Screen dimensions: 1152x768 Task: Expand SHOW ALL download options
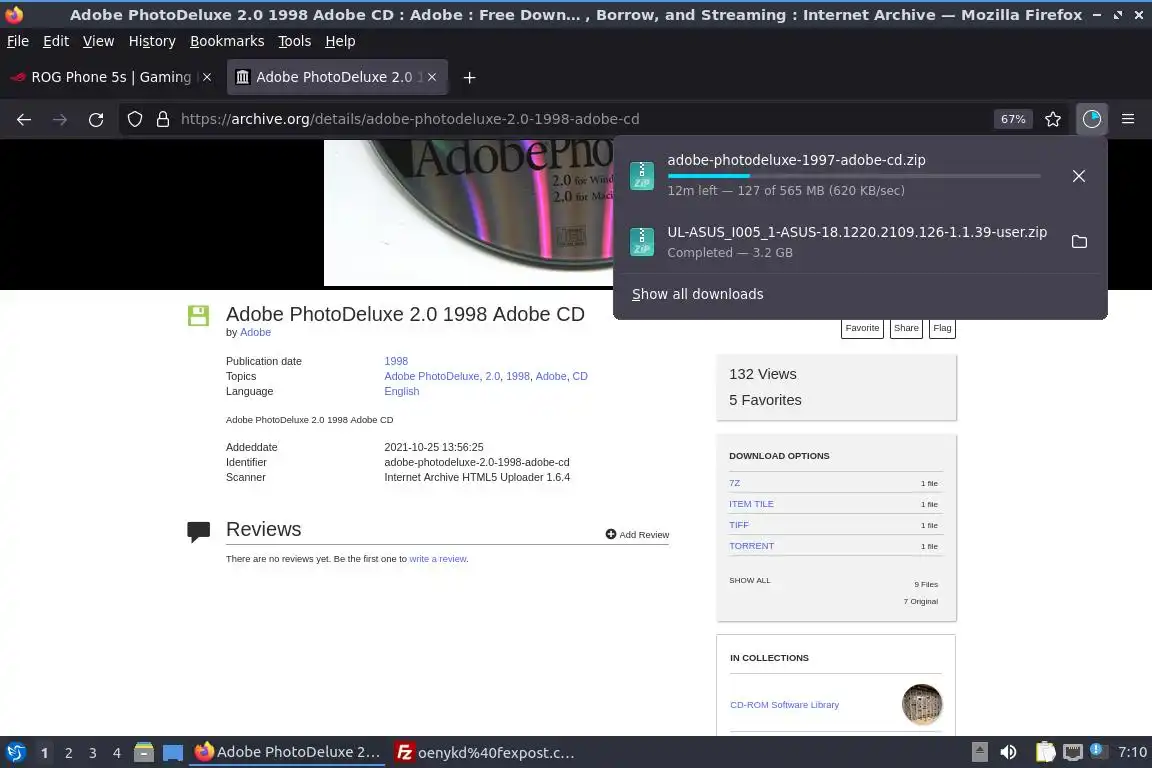coord(749,581)
